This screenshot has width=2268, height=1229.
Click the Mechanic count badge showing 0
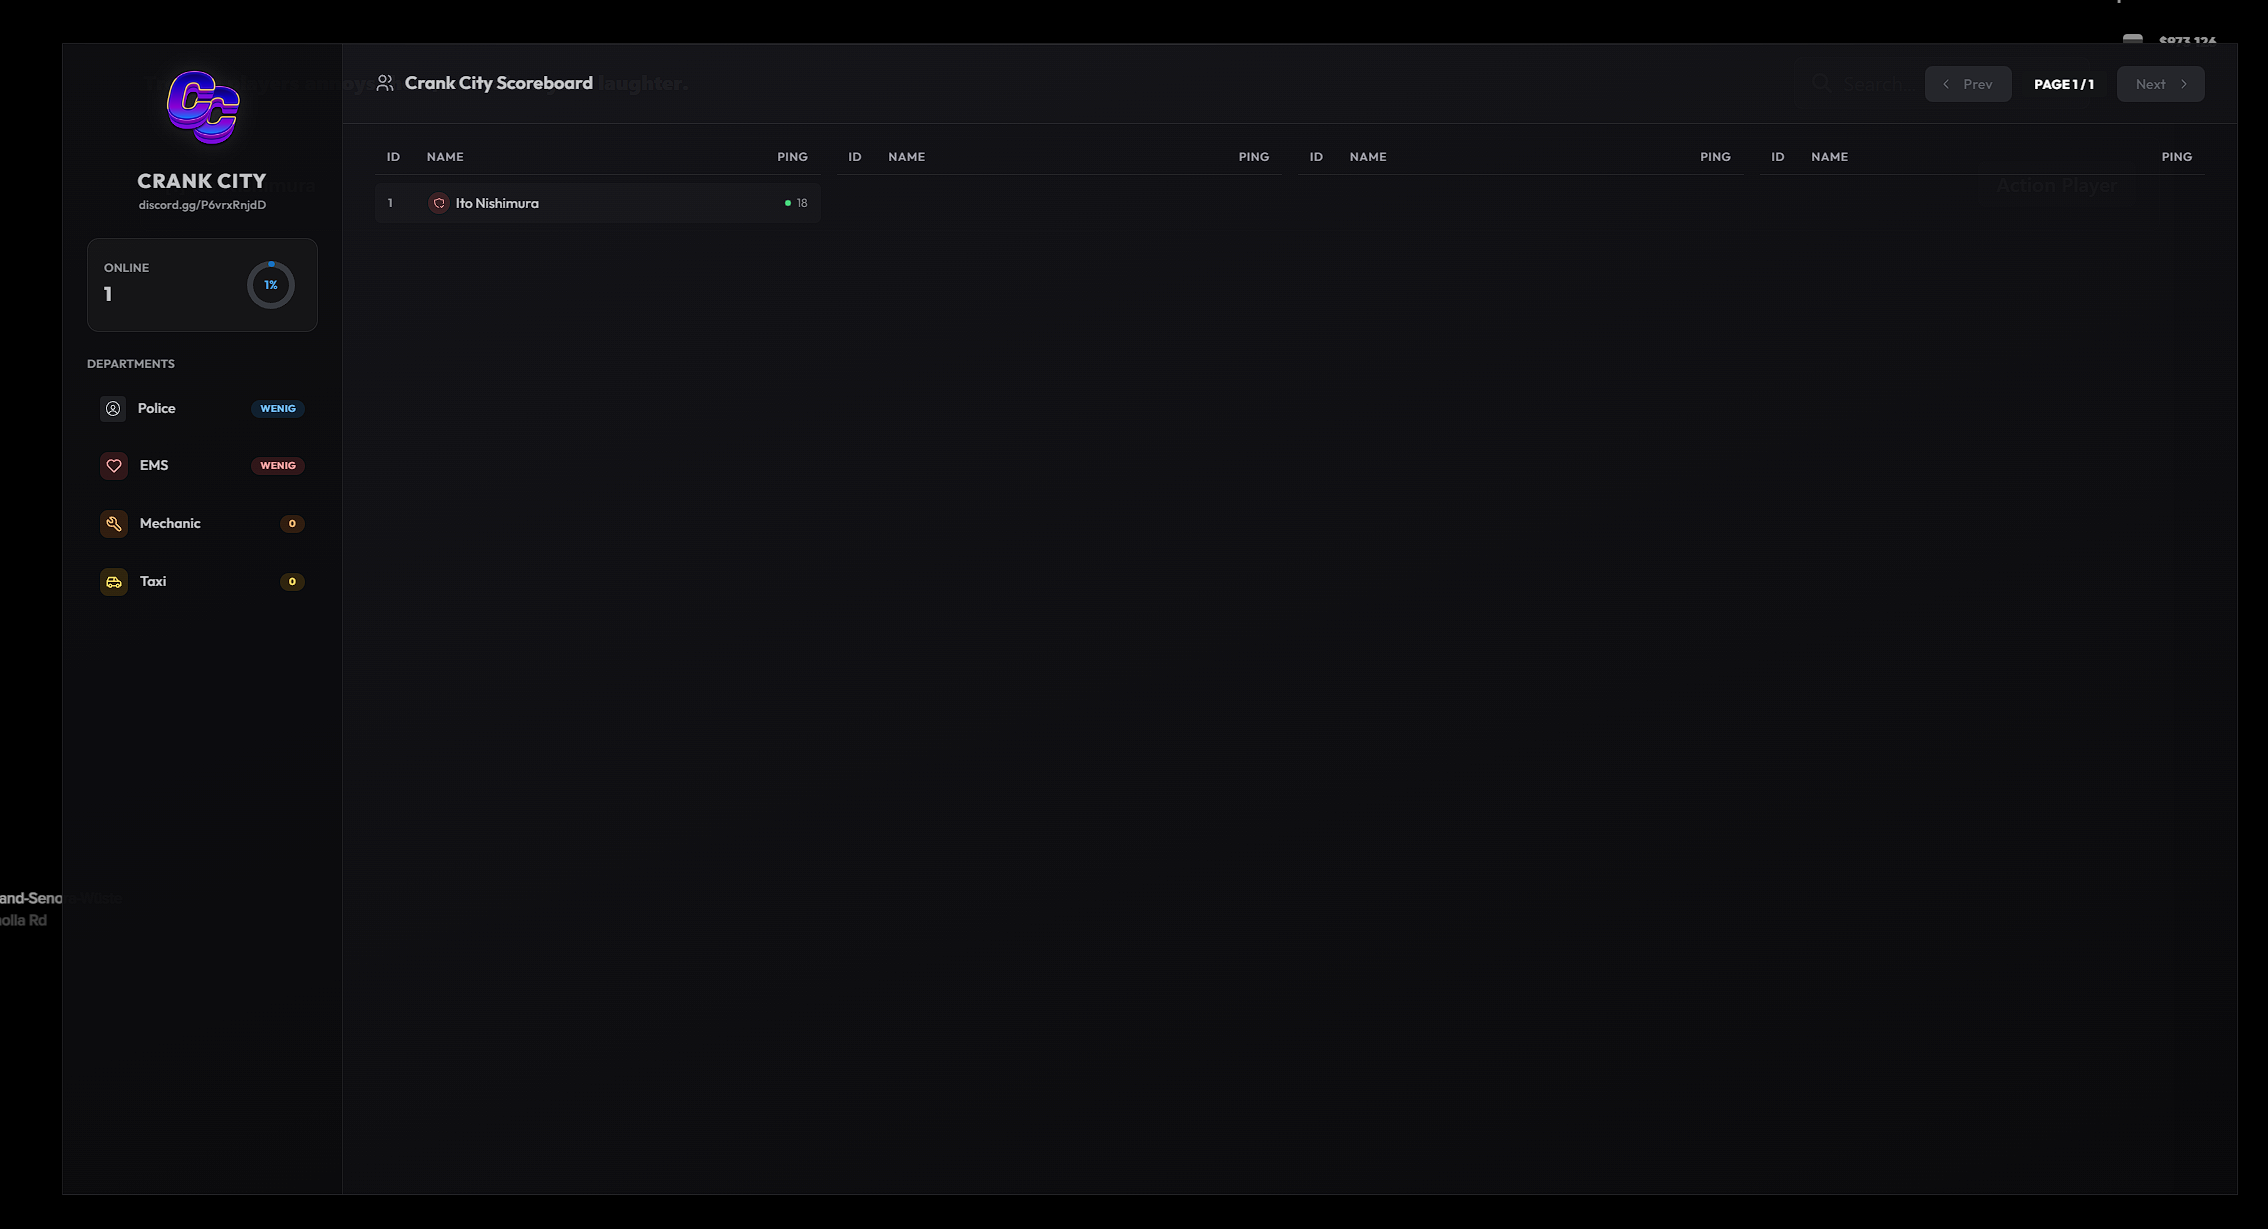point(292,524)
